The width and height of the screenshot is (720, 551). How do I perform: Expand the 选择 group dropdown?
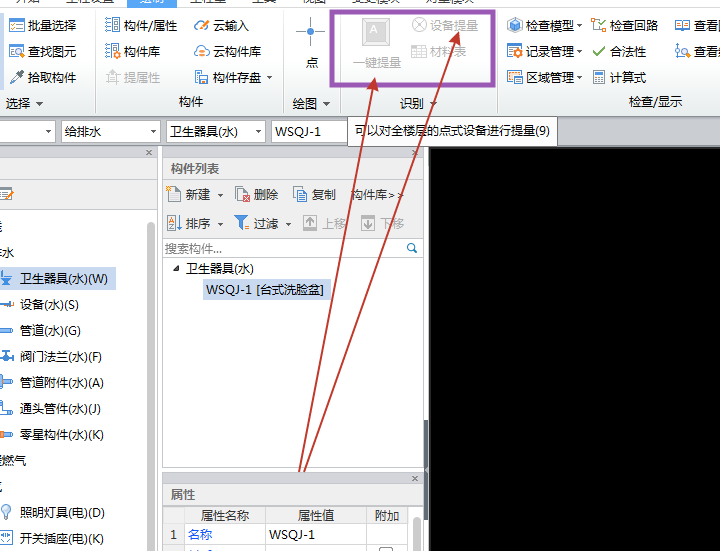point(39,104)
